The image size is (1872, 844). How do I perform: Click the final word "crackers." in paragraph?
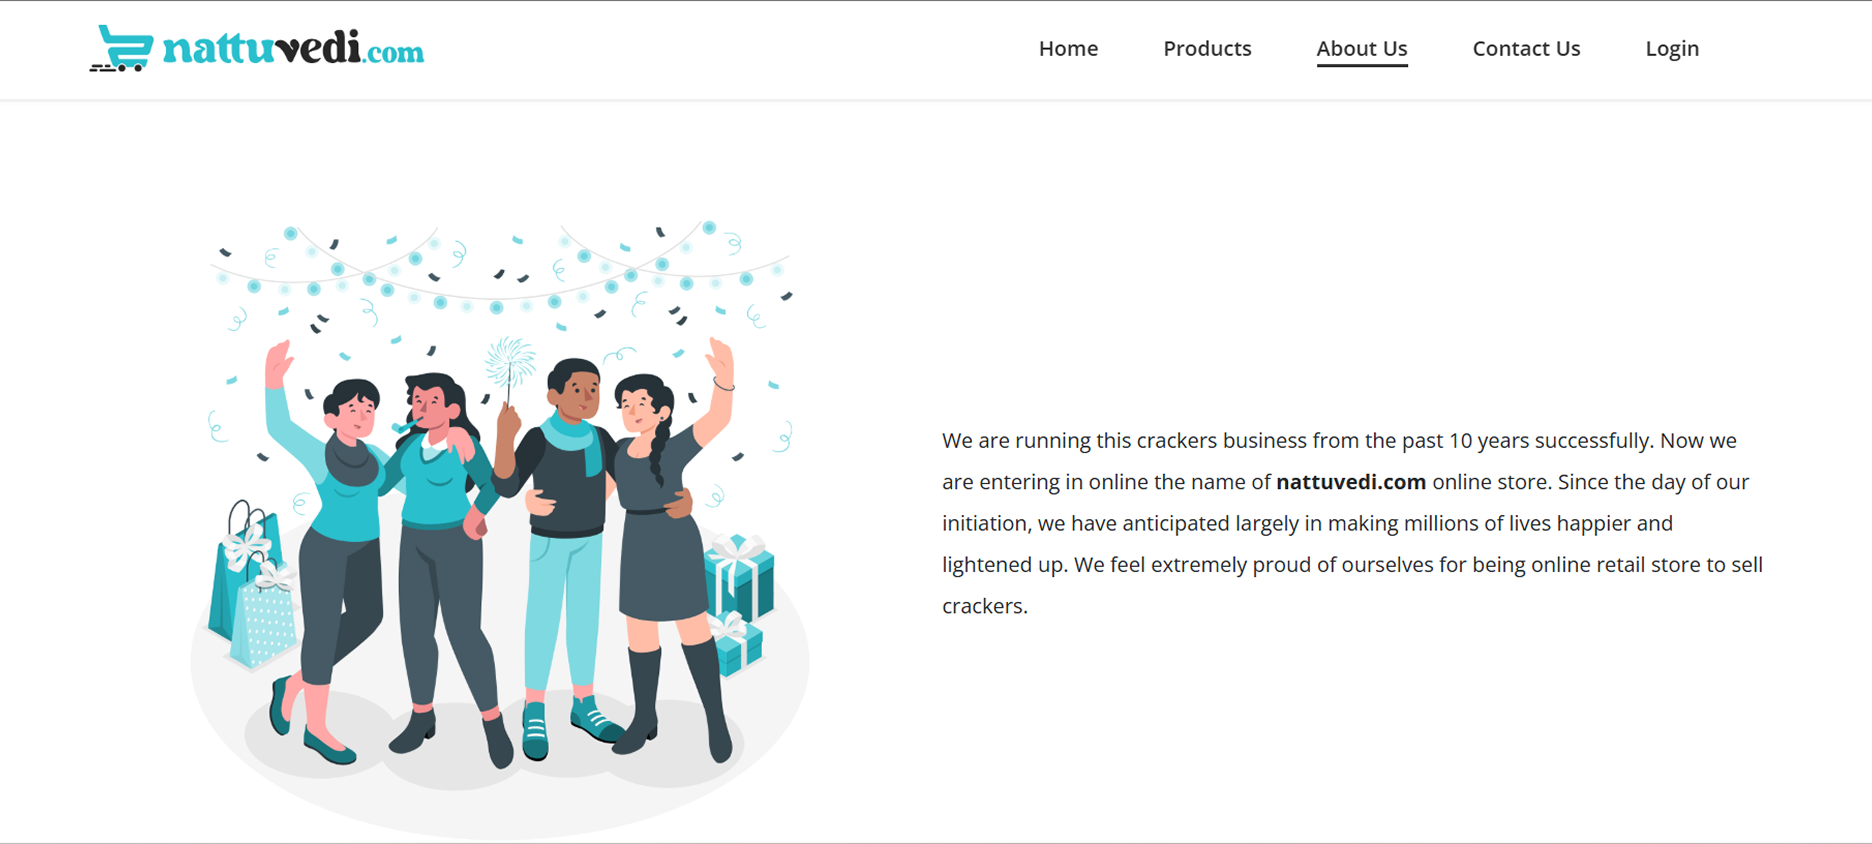(984, 606)
